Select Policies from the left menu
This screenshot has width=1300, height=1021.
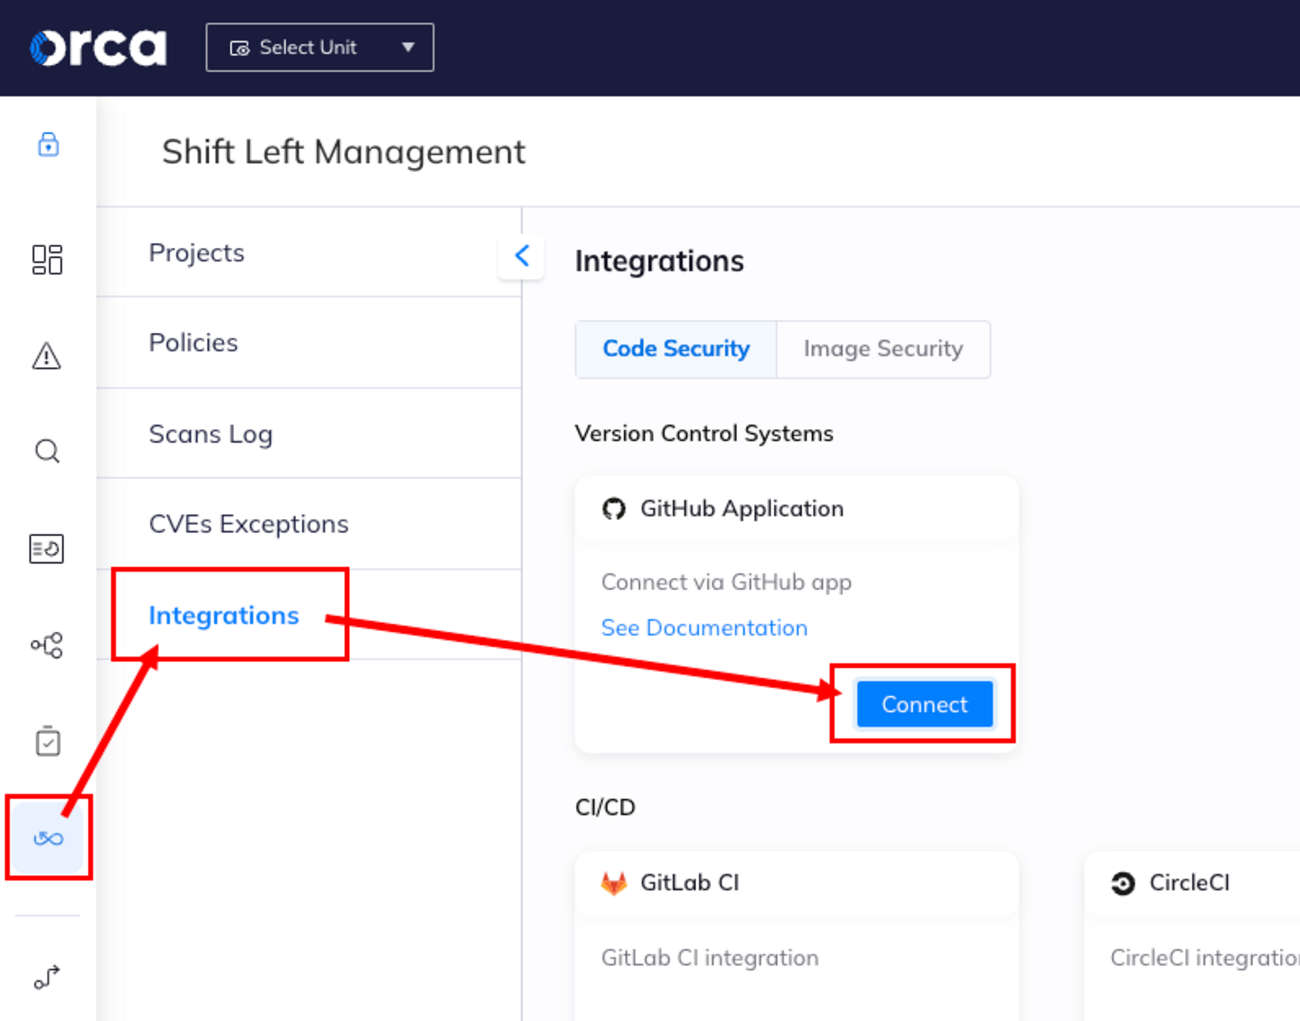(x=194, y=342)
